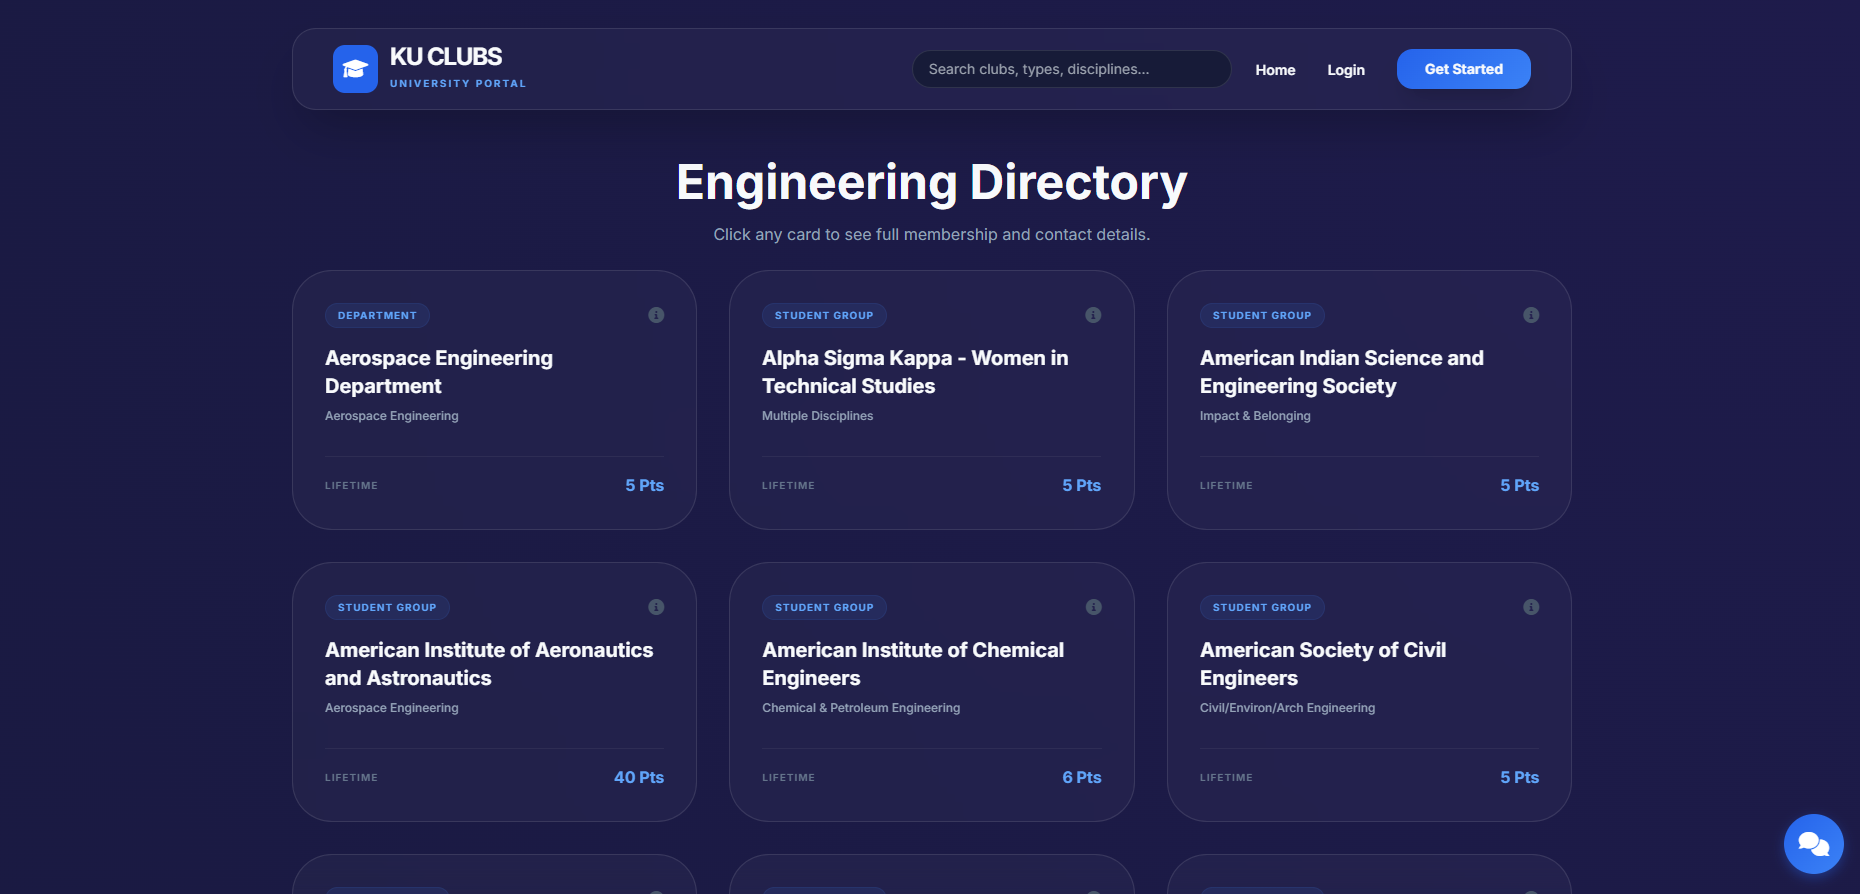Click STUDENT GROUP badge on Alpha Sigma Kappa card
Image resolution: width=1860 pixels, height=894 pixels.
pos(824,315)
